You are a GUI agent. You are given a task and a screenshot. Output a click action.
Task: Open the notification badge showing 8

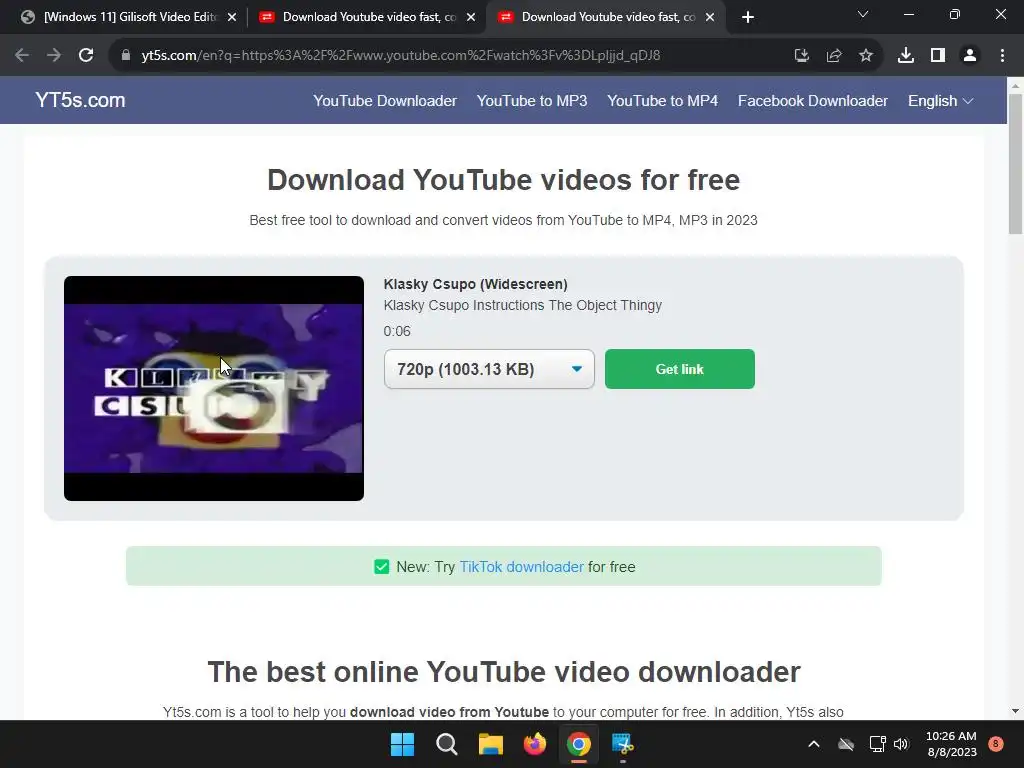pos(995,744)
